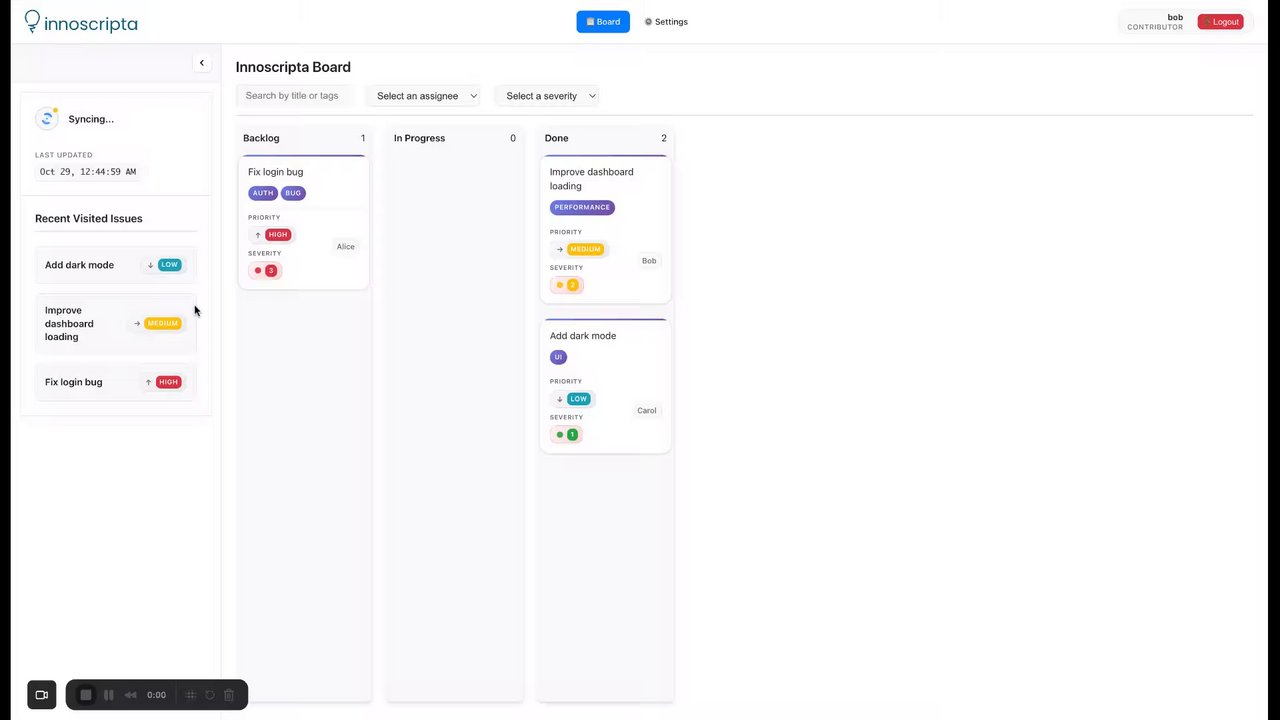Focus the 'Search by title or tags' field

(294, 96)
